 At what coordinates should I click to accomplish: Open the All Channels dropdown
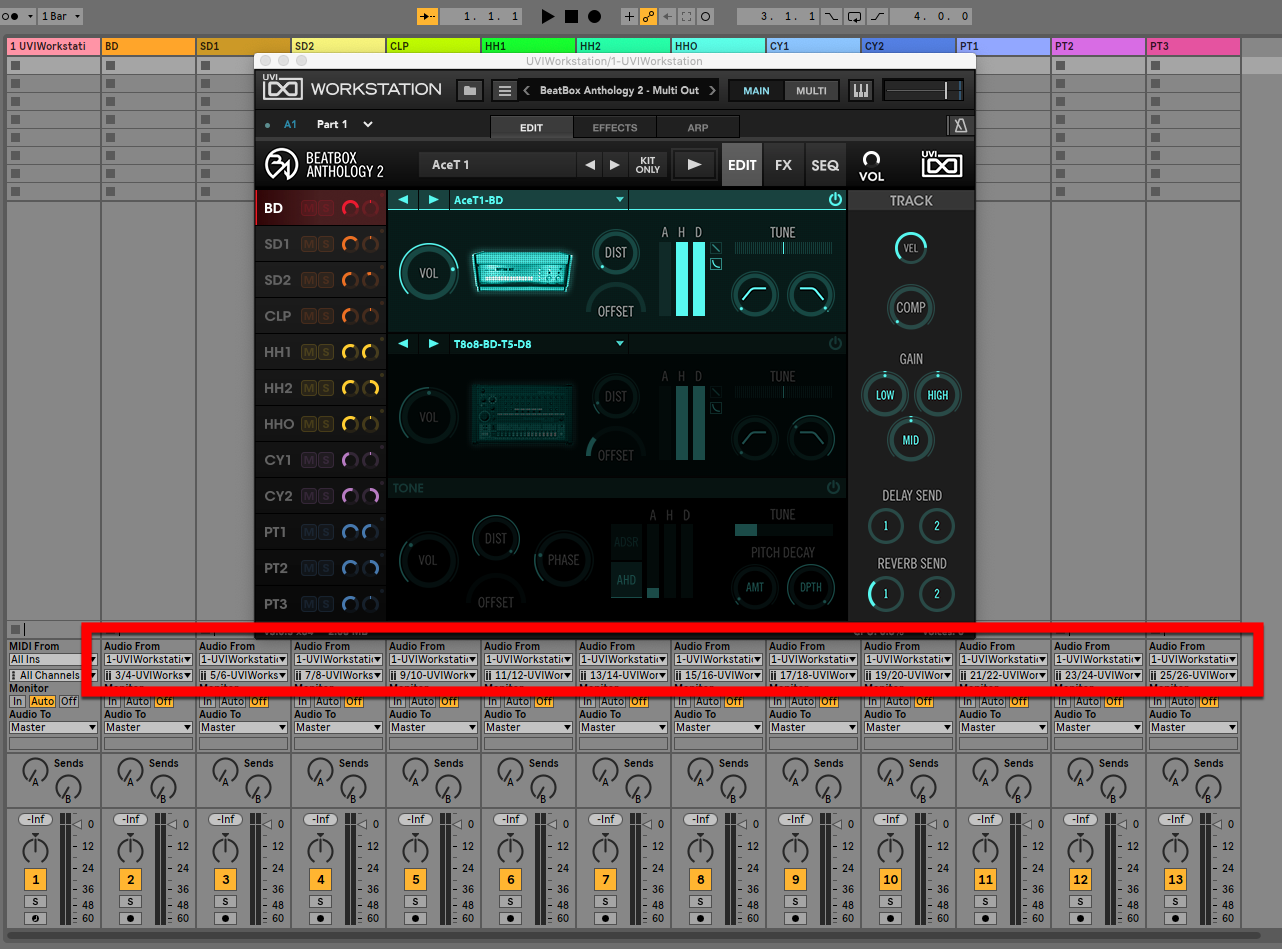click(x=53, y=676)
